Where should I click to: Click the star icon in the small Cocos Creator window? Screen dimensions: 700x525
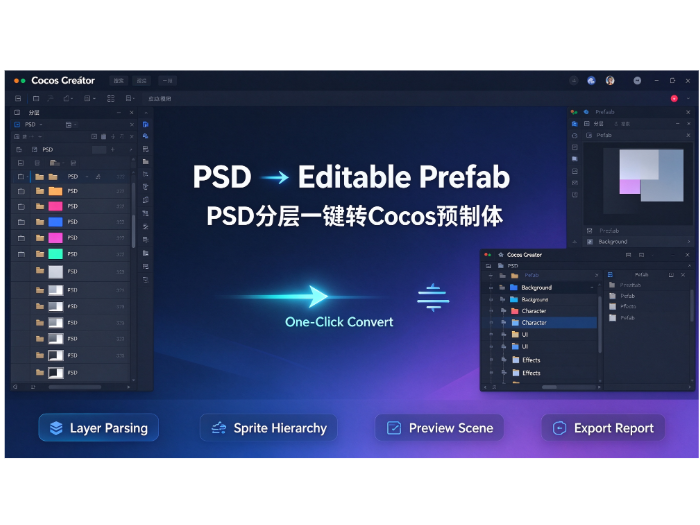[500, 255]
